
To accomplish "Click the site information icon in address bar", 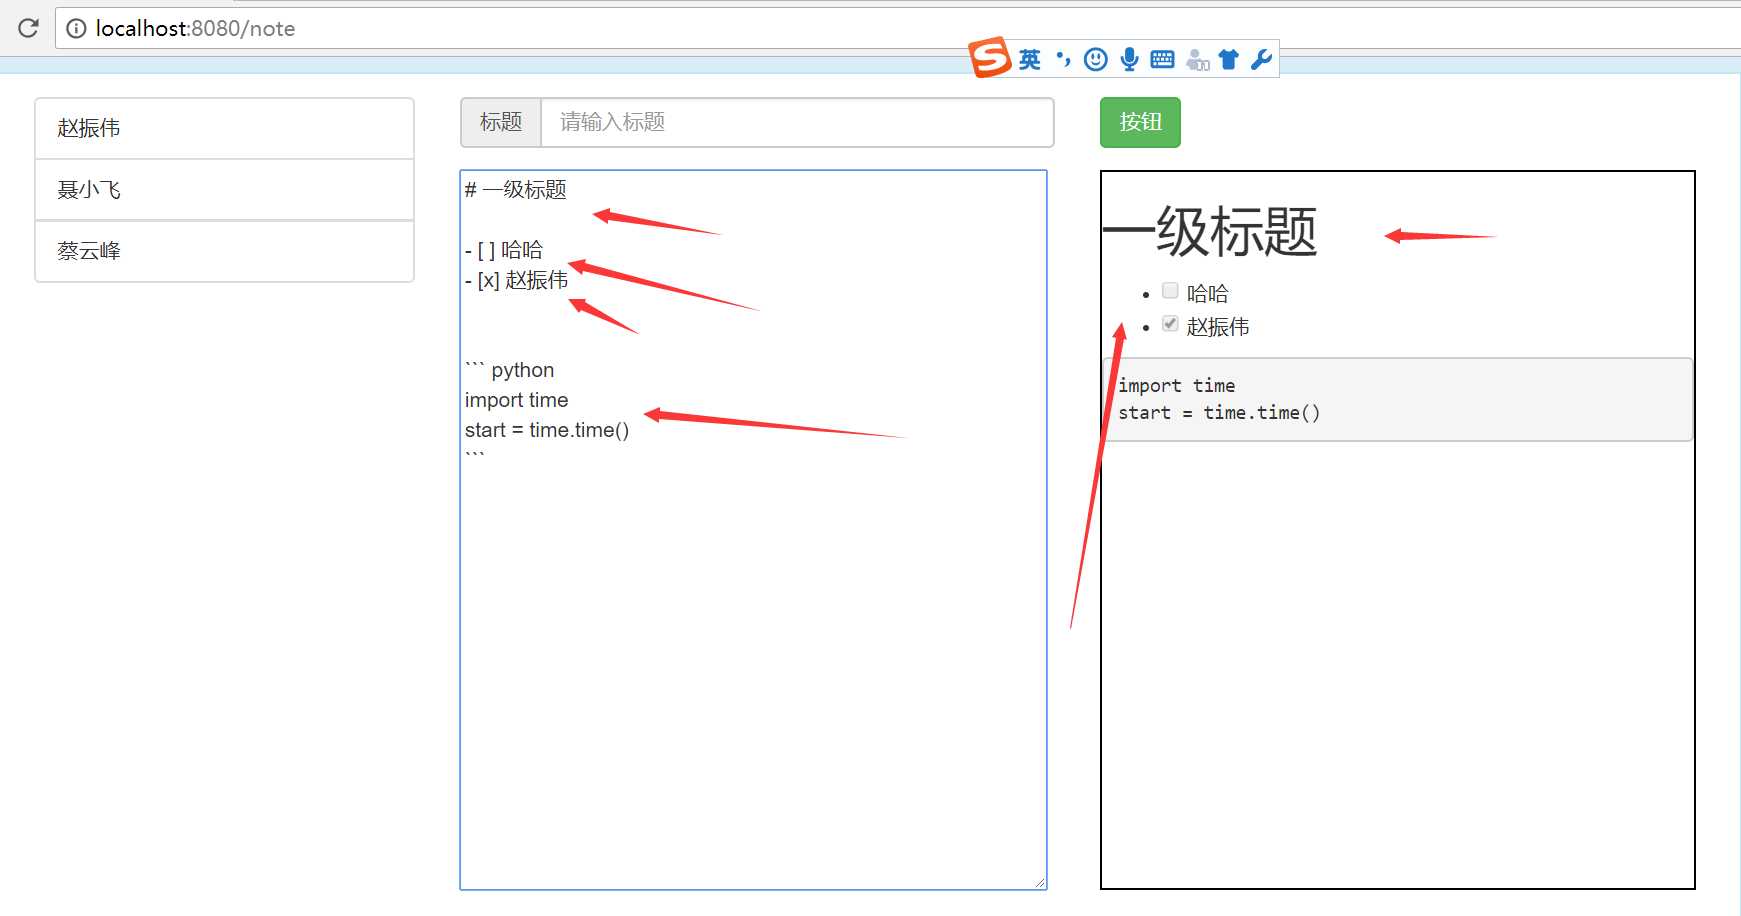I will (76, 28).
